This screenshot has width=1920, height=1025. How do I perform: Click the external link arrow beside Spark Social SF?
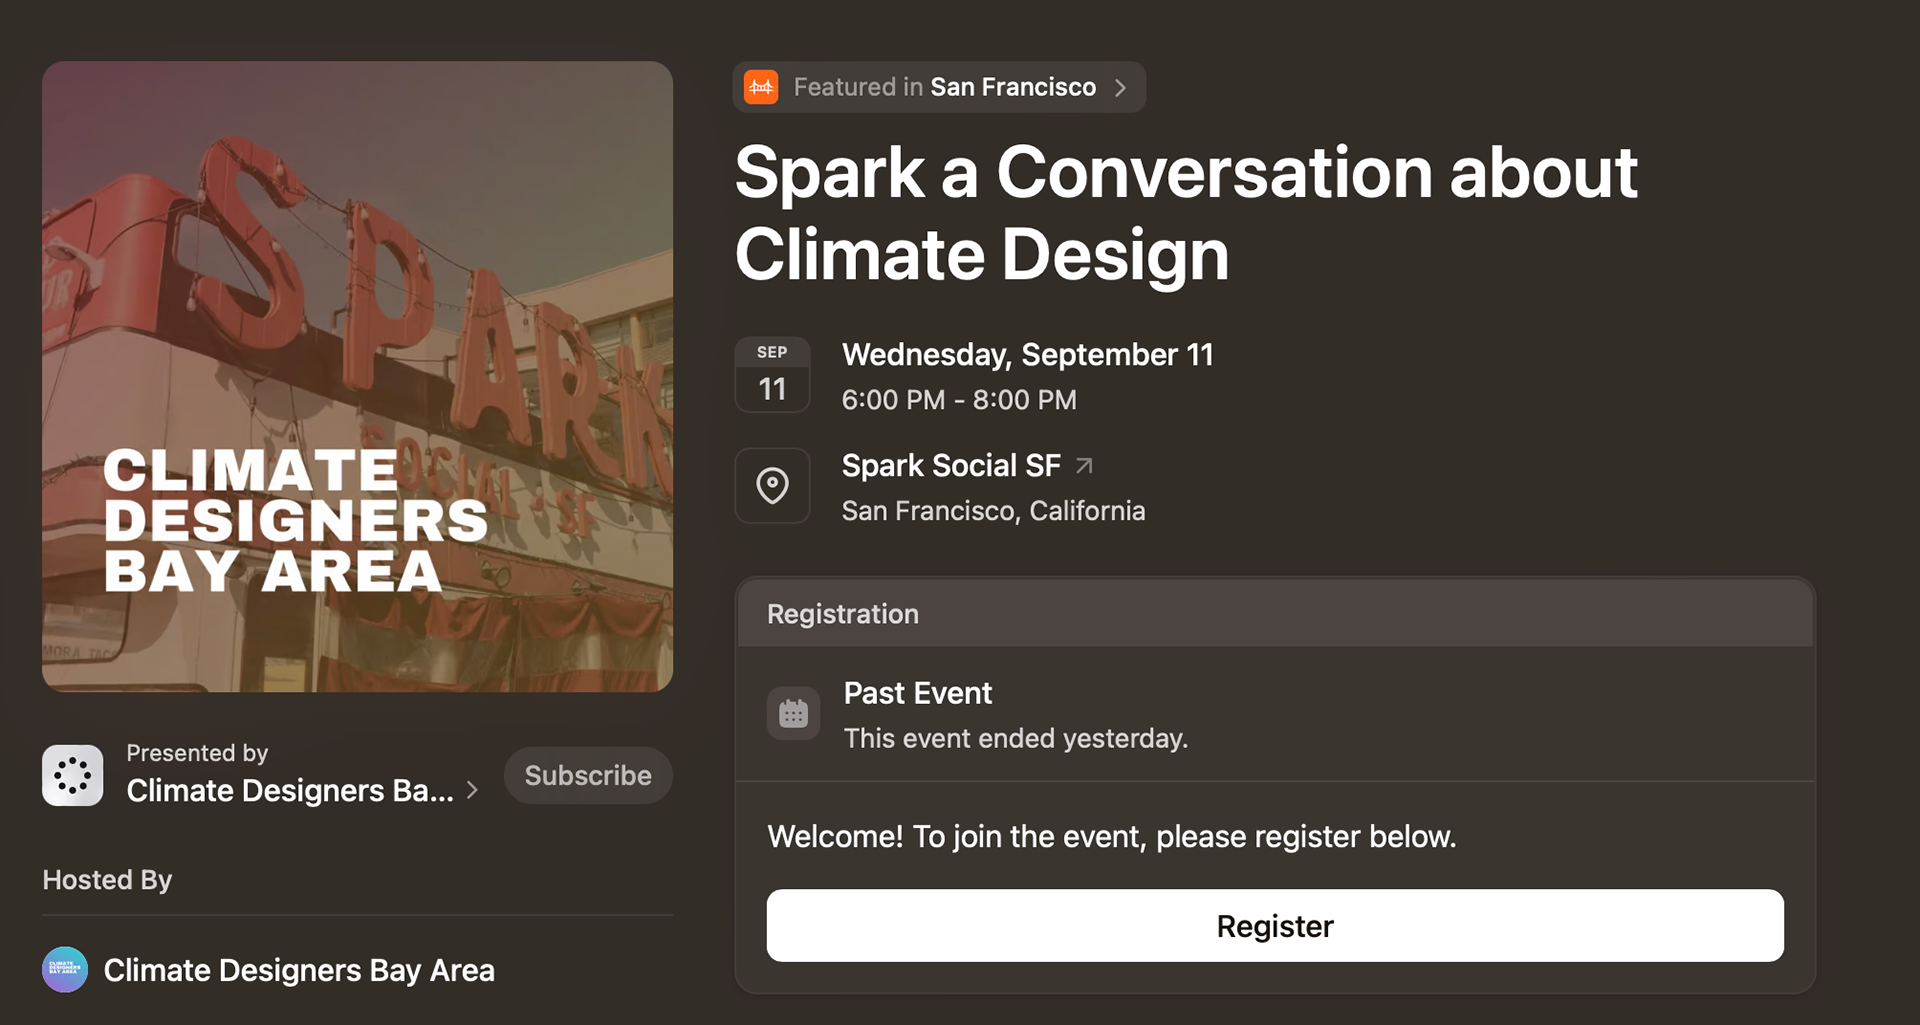(x=1084, y=466)
